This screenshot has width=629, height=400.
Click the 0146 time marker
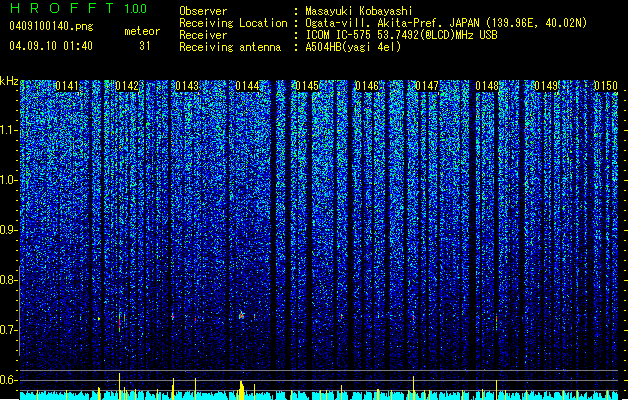[x=367, y=86]
